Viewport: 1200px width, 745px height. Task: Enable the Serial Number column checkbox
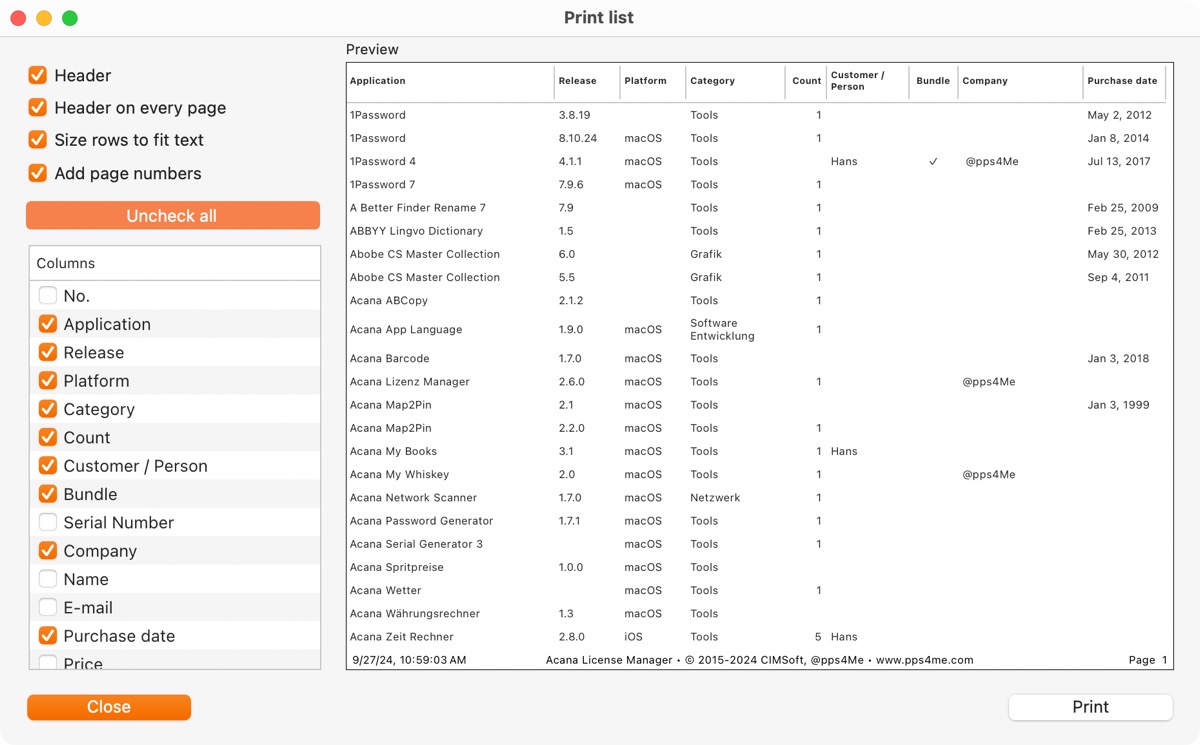click(x=48, y=522)
